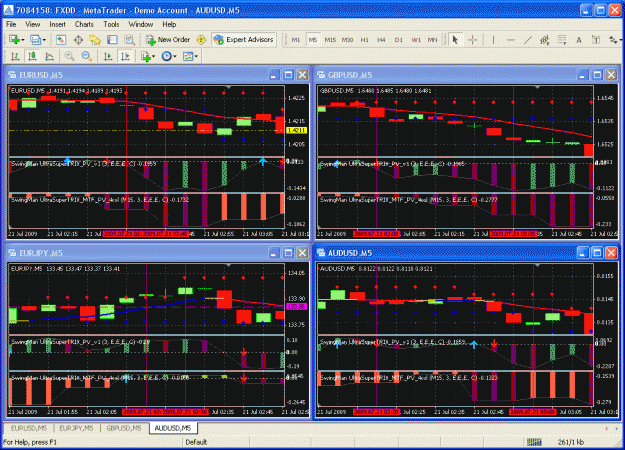
Task: Select D1 daily timeframe
Action: 399,40
